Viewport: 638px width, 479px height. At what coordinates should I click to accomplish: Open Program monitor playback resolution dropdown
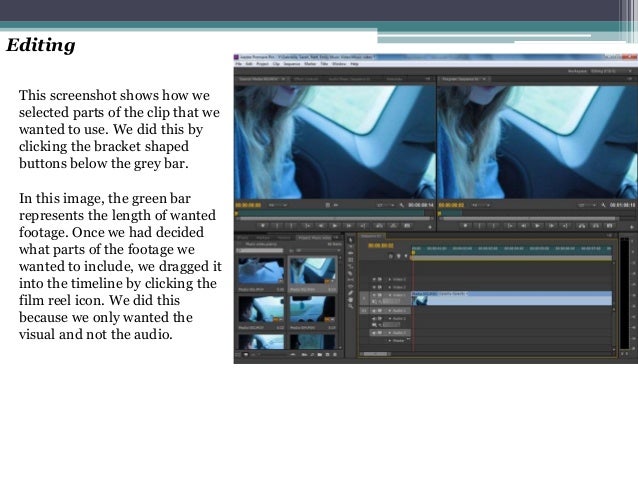[587, 205]
